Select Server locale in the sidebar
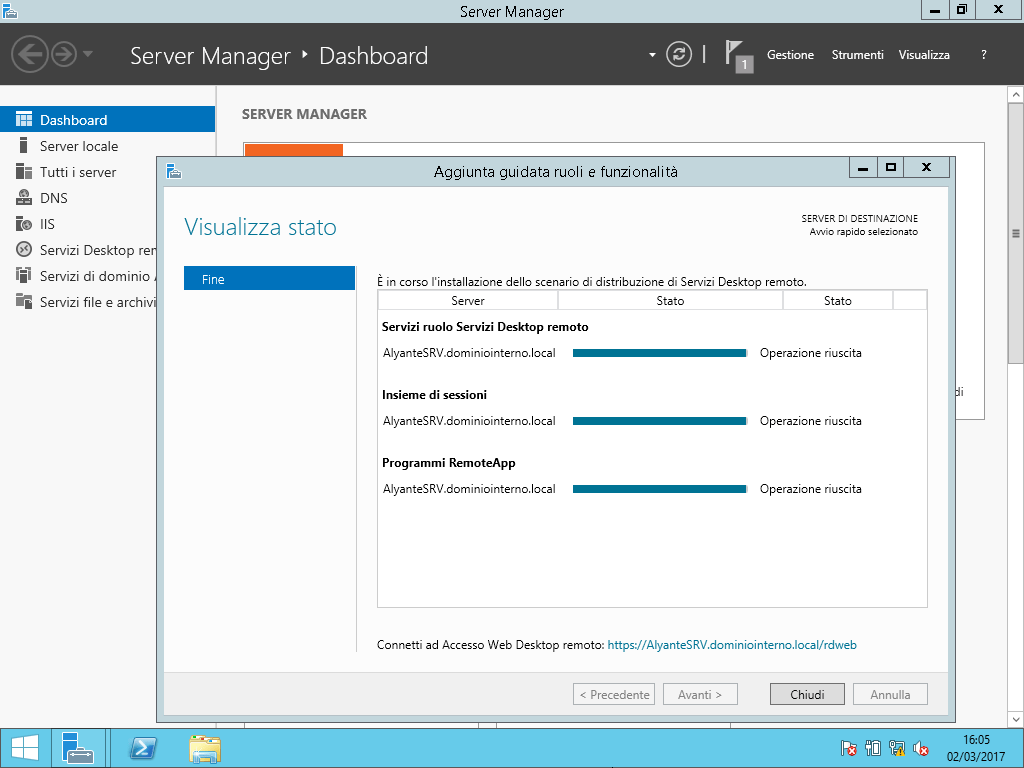This screenshot has height=768, width=1024. tap(79, 146)
